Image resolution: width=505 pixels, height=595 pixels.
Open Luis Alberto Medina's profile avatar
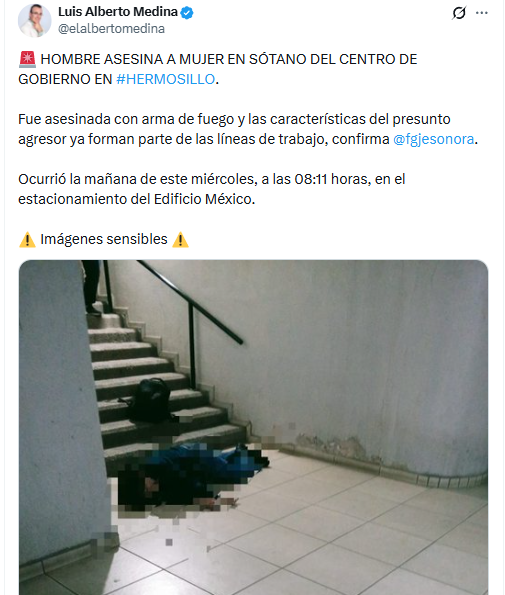click(x=35, y=20)
